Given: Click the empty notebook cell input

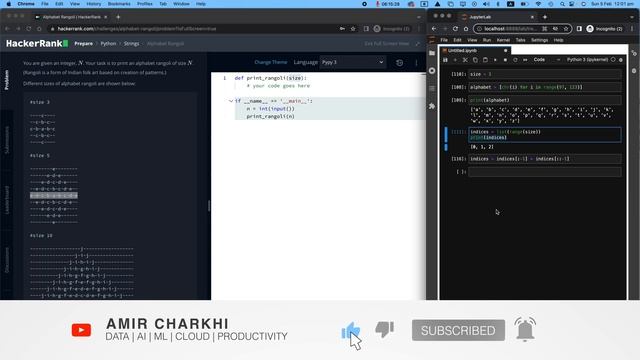Looking at the screenshot, I should pos(545,172).
